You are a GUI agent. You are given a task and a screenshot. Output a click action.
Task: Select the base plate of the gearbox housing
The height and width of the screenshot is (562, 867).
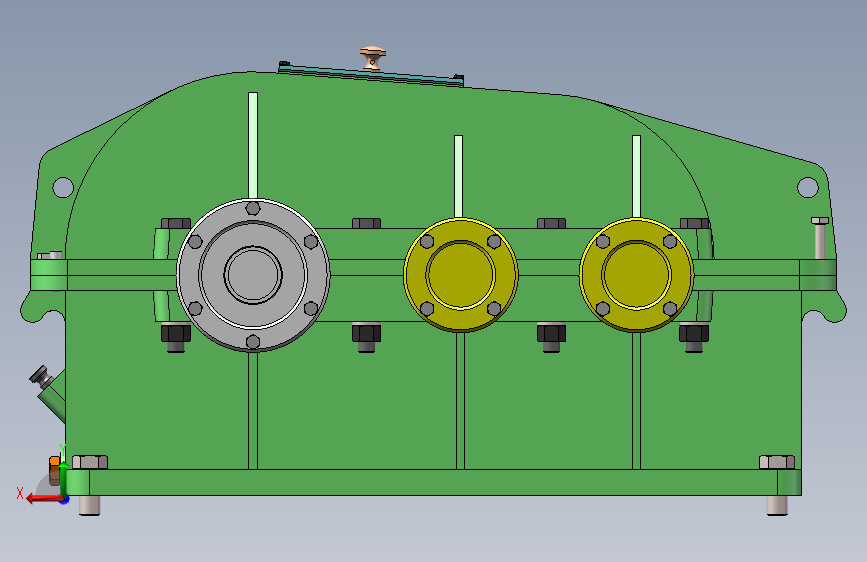434,482
